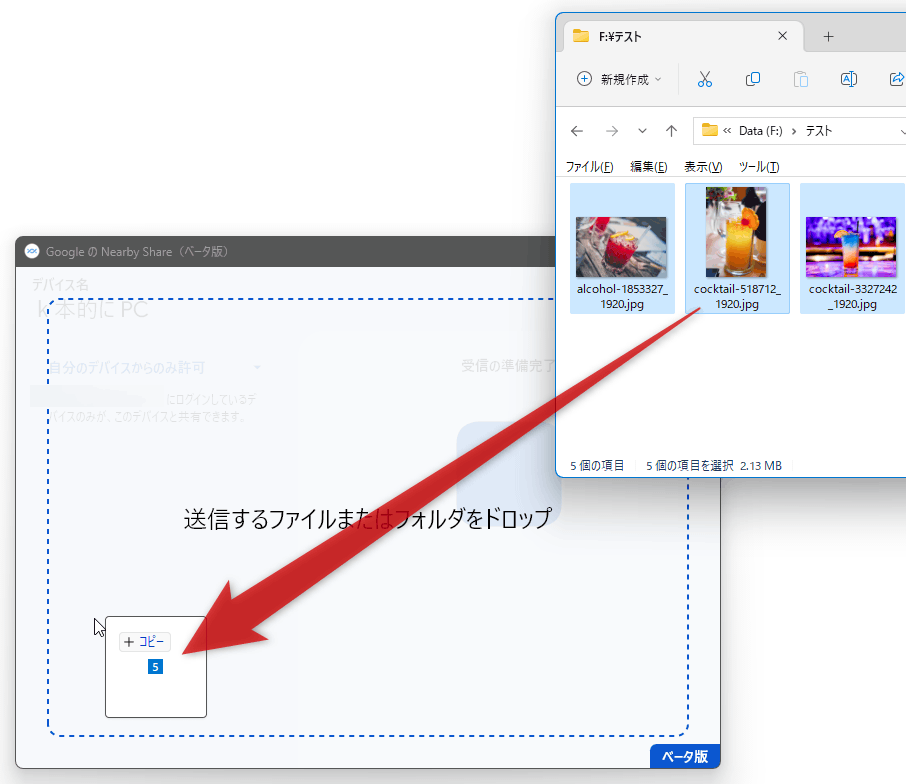The height and width of the screenshot is (784, 906).
Task: Click テスト in the address path
Action: [818, 131]
